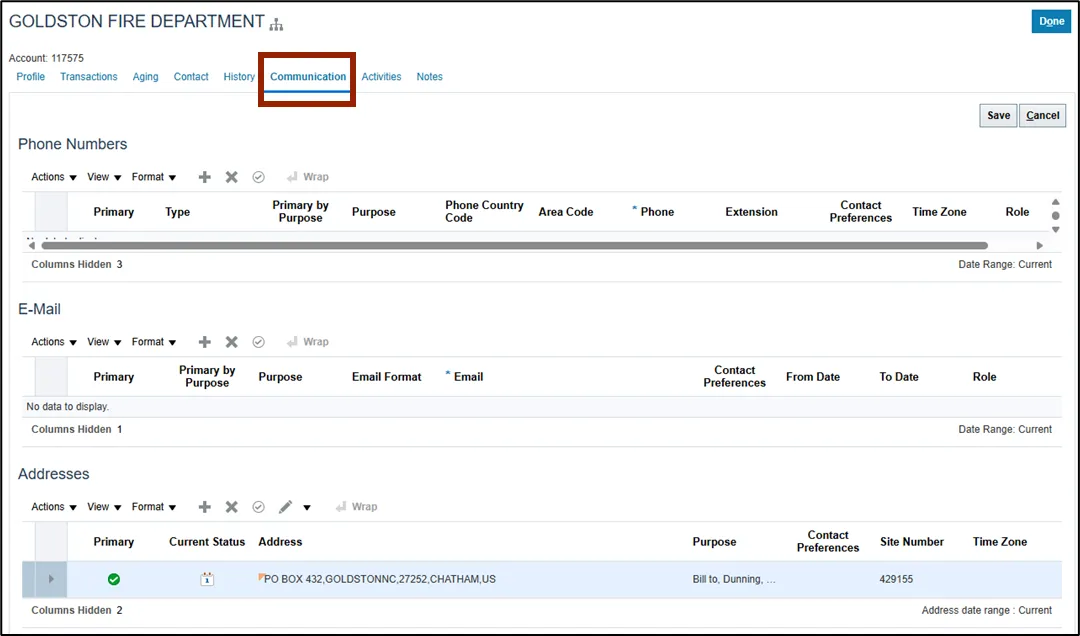Click the checkmark icon in E-Mail toolbar

258,342
